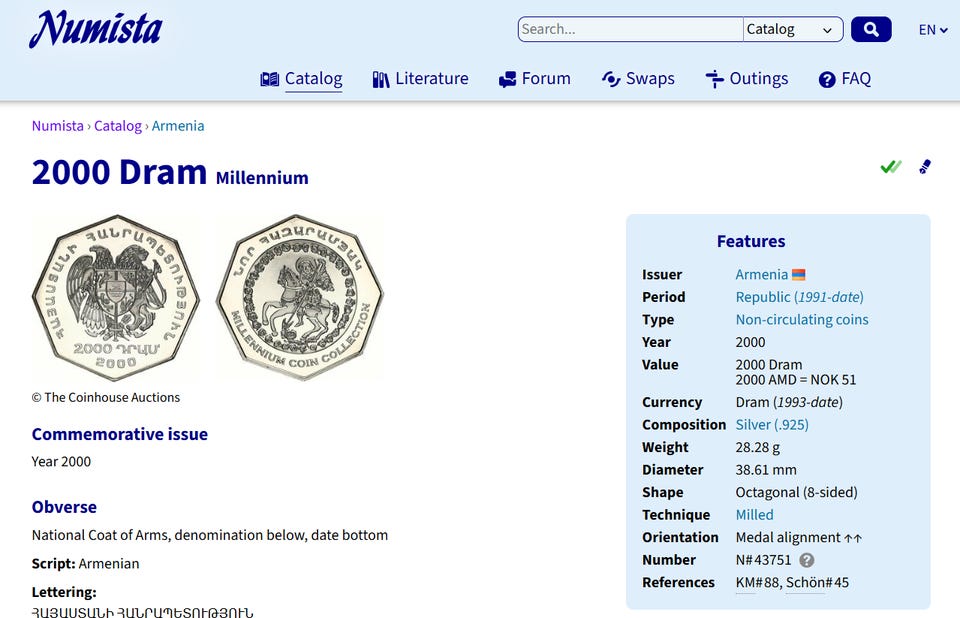Screen dimensions: 960x618
Task: Click the Swaps arrows icon
Action: [x=611, y=79]
